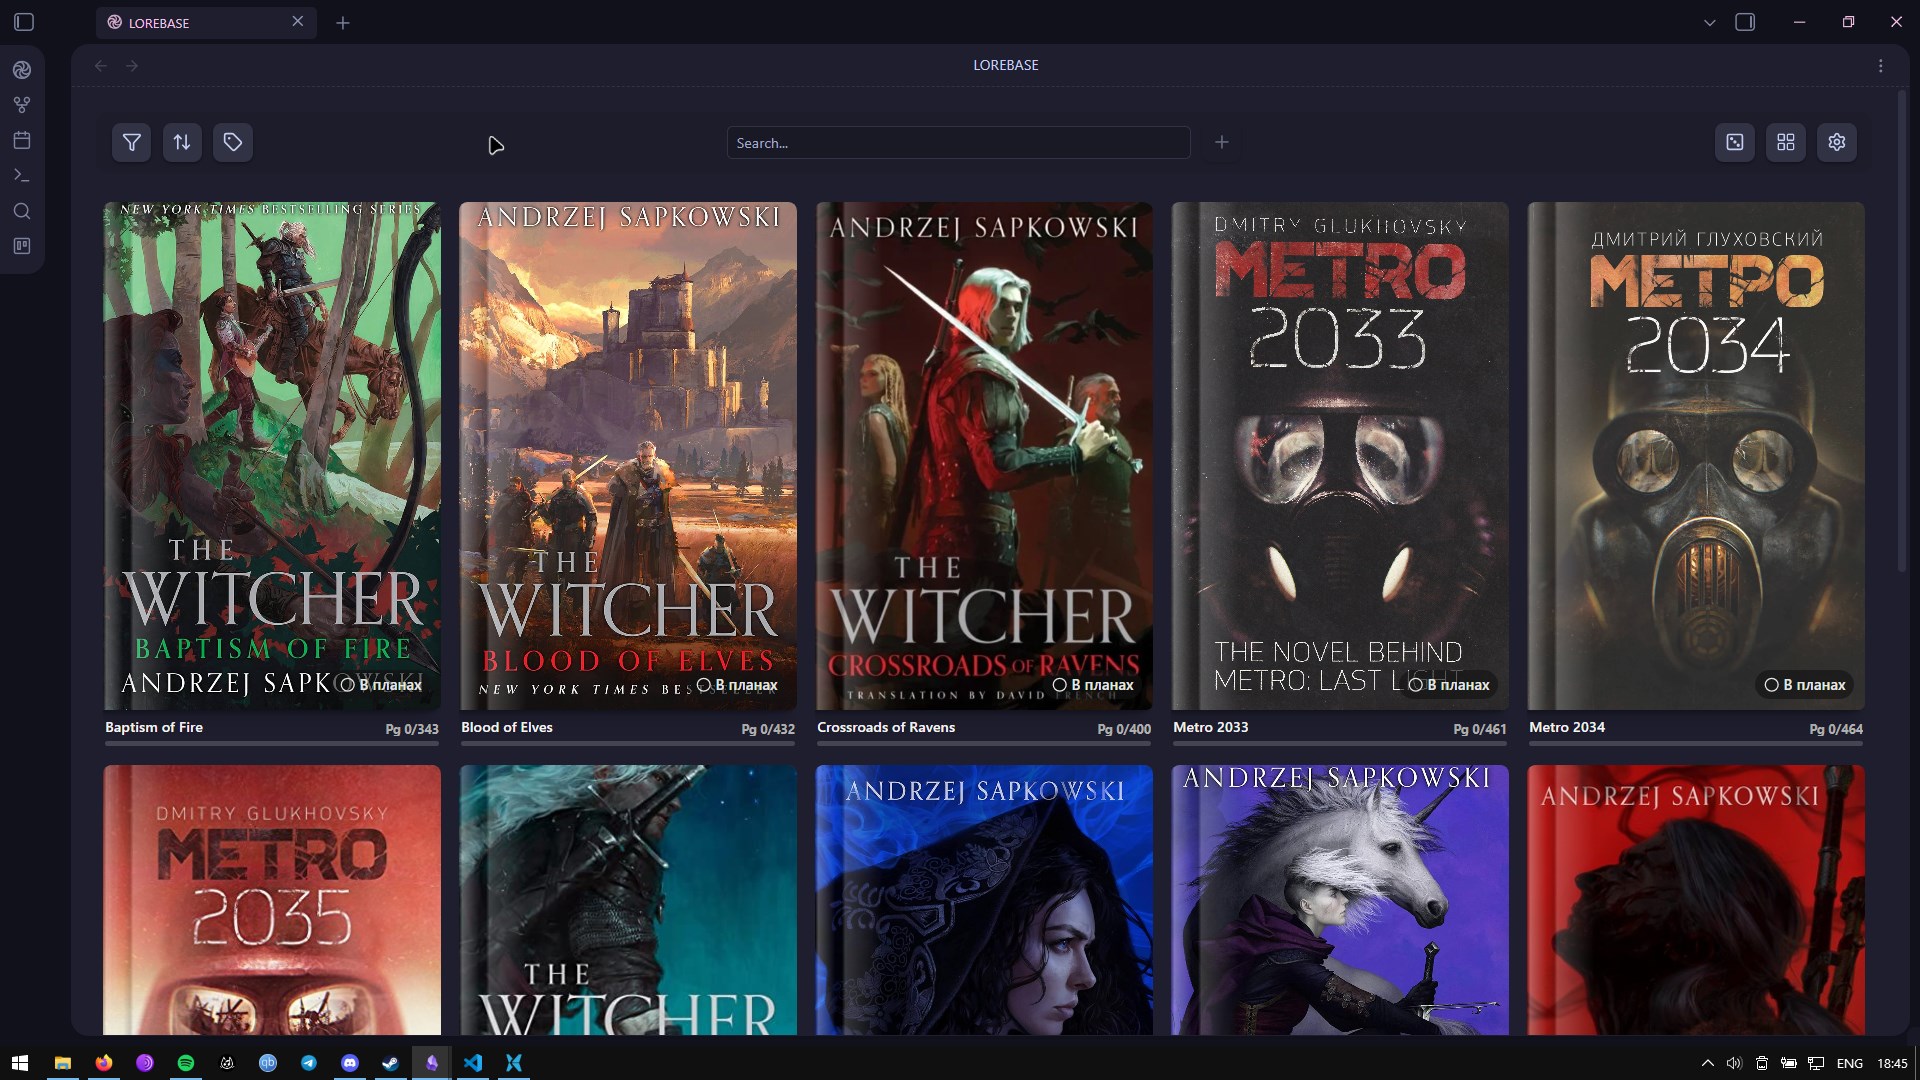The height and width of the screenshot is (1080, 1920).
Task: Click the search magnifier in the ribbon
Action: click(x=22, y=211)
